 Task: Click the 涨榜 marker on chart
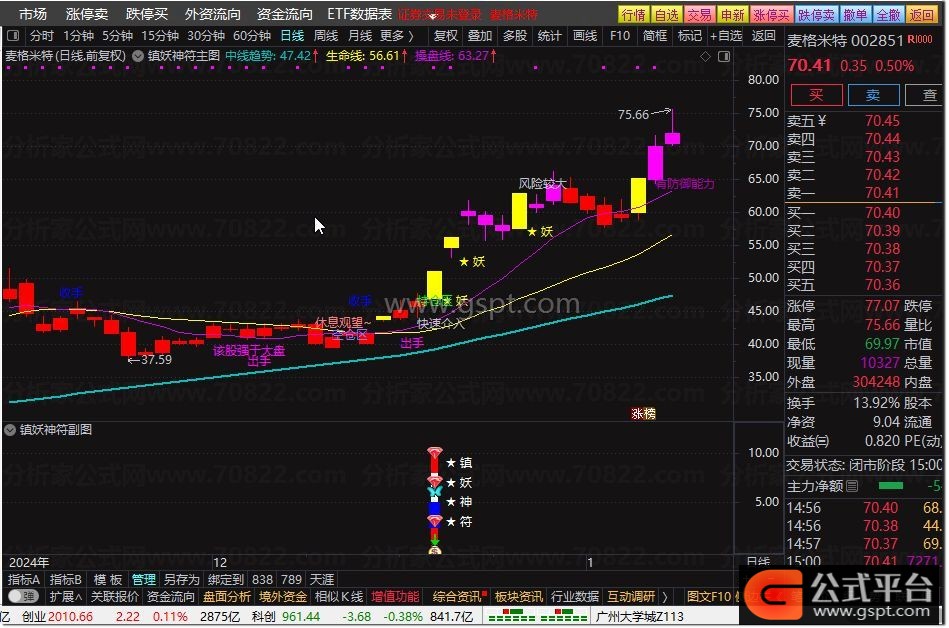[x=643, y=414]
